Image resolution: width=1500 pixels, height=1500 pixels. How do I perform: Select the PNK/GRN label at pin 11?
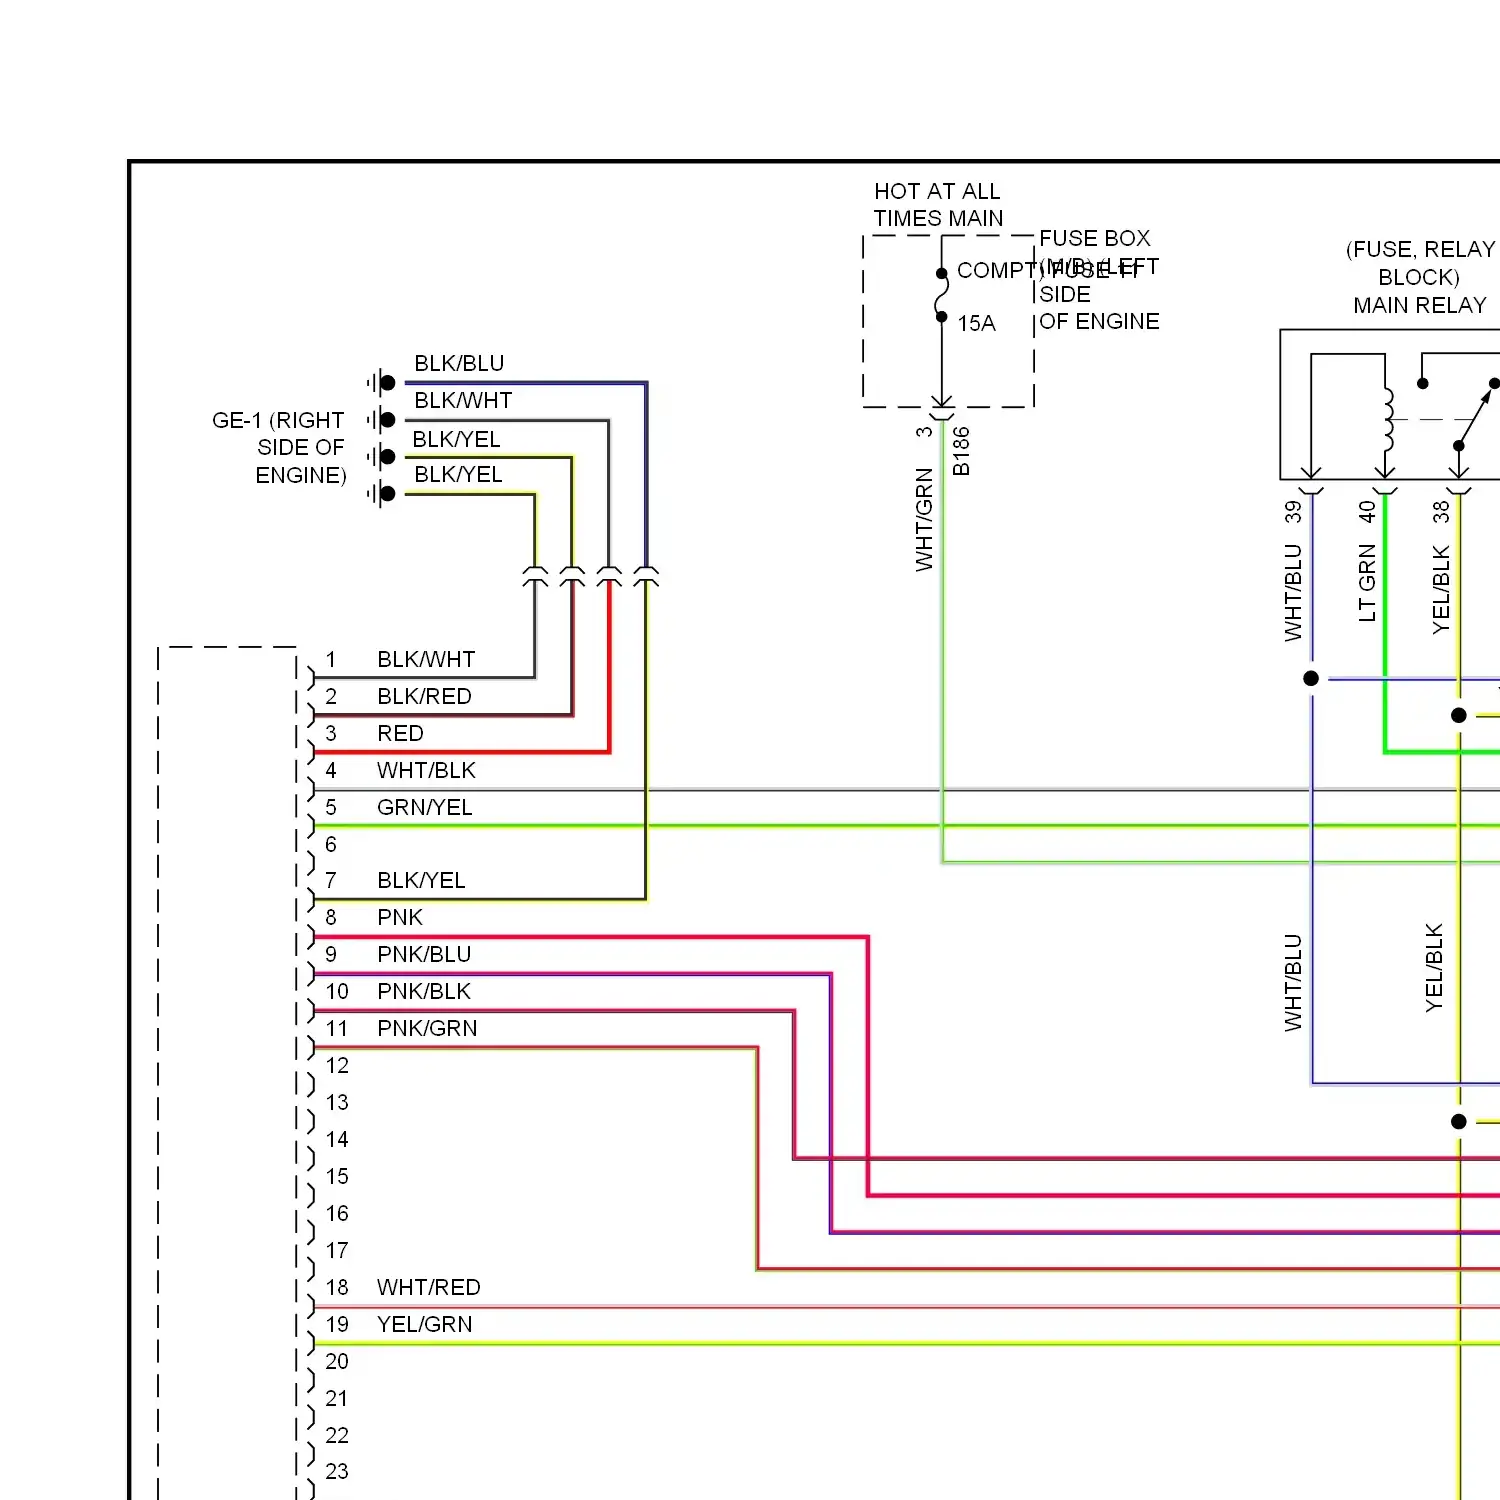click(427, 1028)
